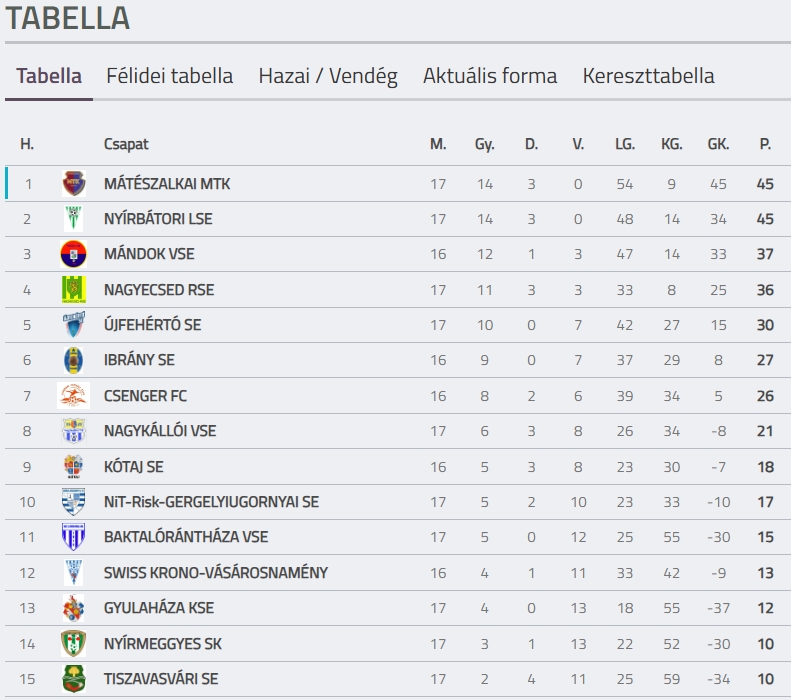Switch to the Félidei tabella tab

click(x=170, y=76)
